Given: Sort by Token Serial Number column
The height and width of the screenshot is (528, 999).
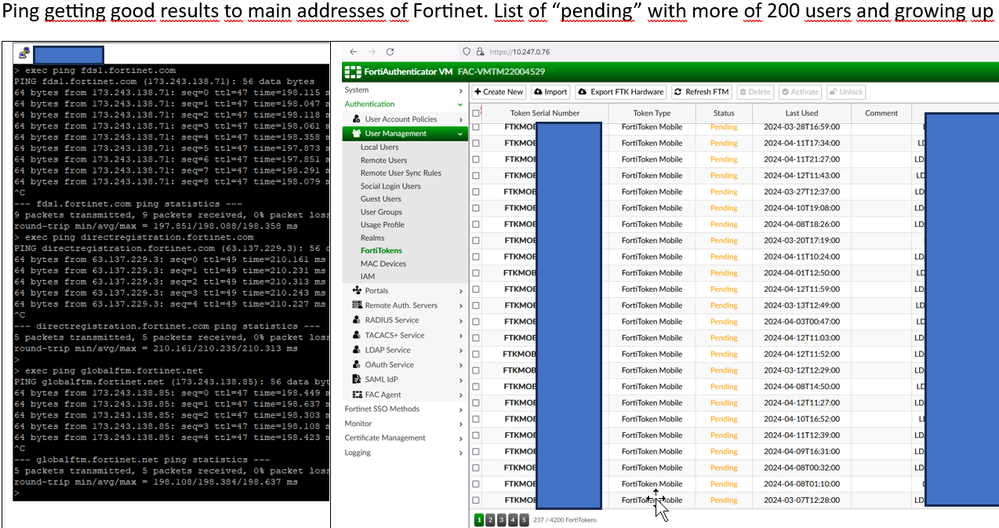Looking at the screenshot, I should [545, 113].
